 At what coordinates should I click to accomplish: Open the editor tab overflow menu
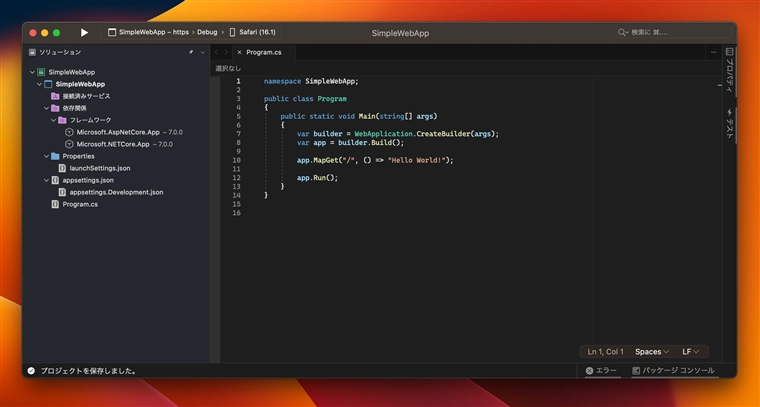[713, 52]
